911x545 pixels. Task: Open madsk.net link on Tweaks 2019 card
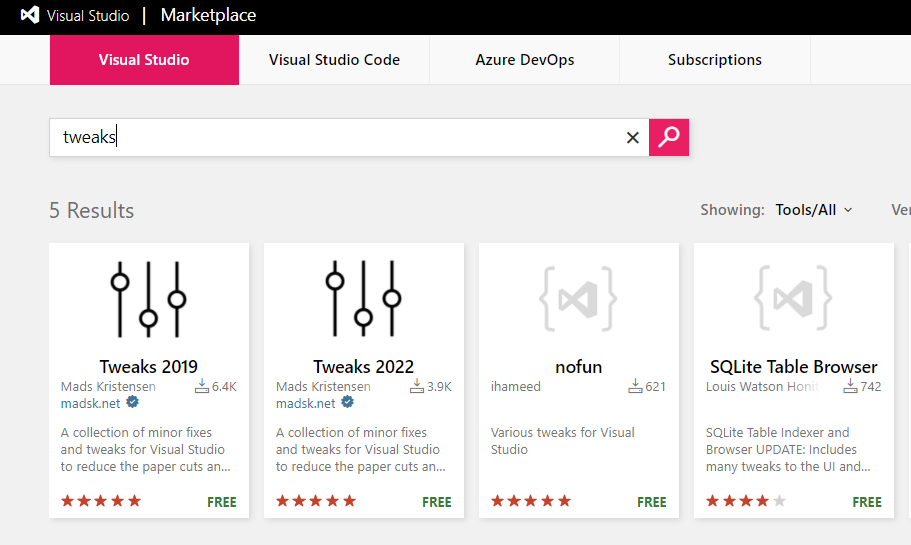click(x=90, y=403)
